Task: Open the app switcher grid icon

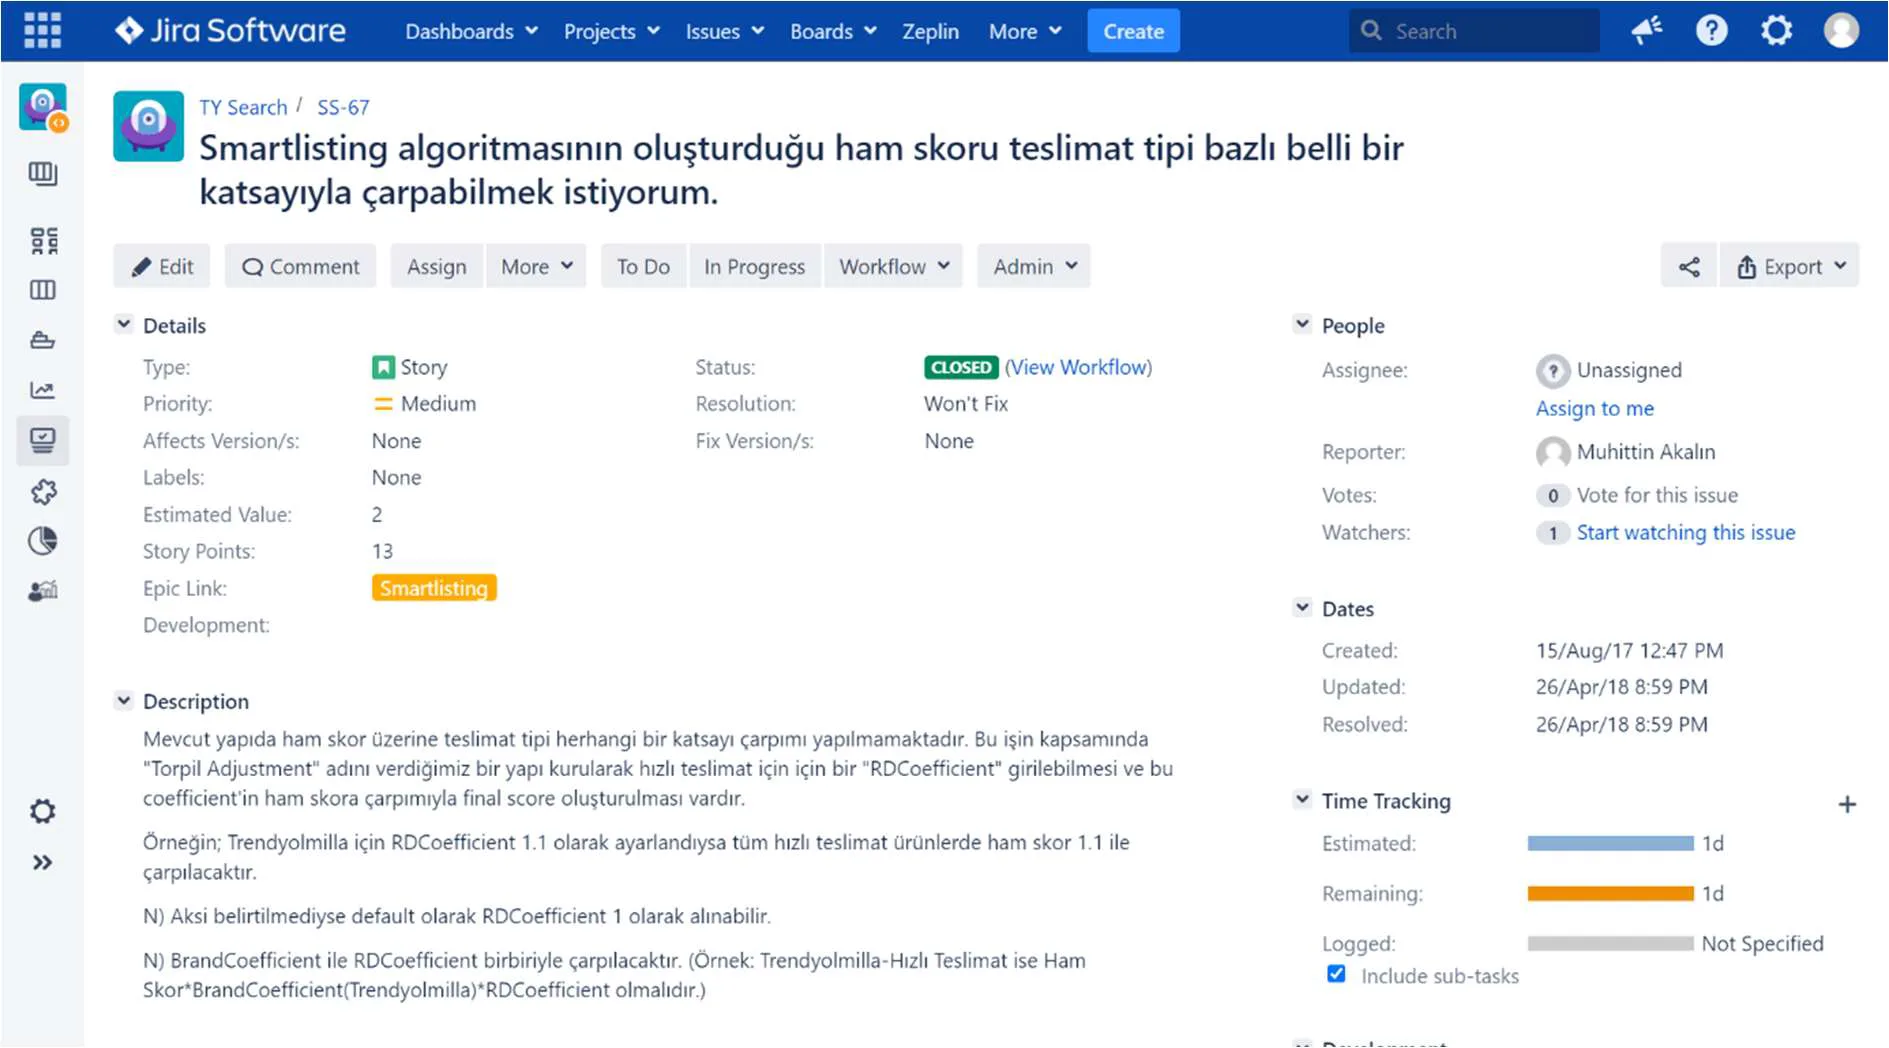Action: (x=42, y=31)
